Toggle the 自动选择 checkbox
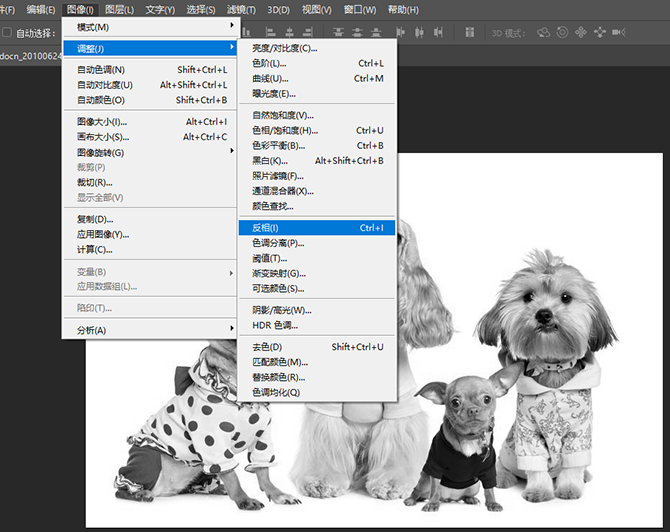Screen dimensions: 670x532 7,32
